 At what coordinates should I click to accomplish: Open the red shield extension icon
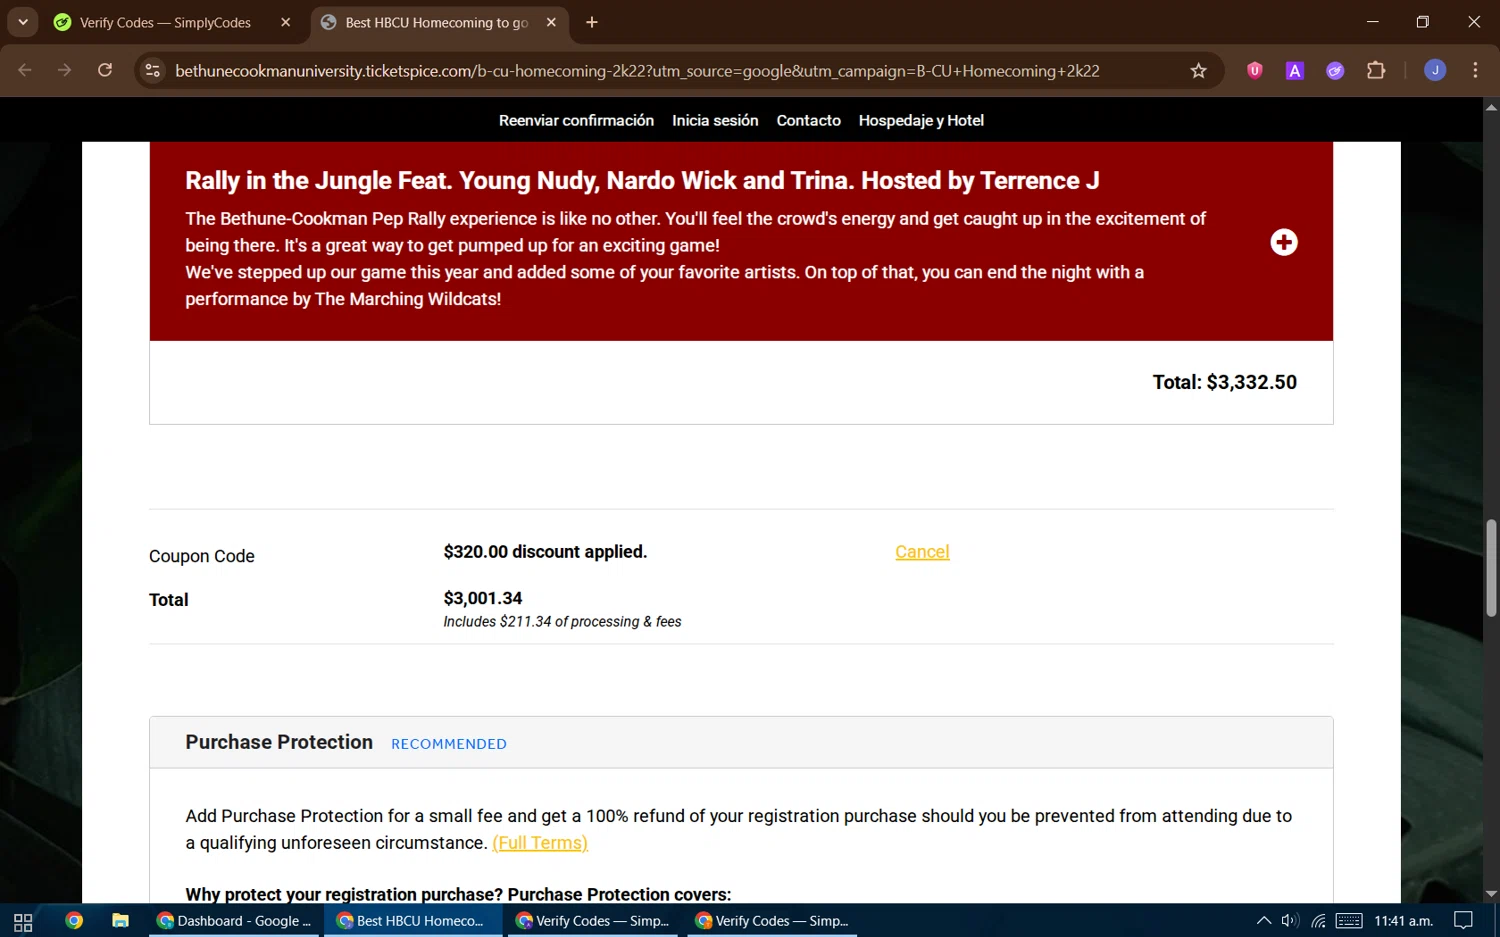point(1255,70)
